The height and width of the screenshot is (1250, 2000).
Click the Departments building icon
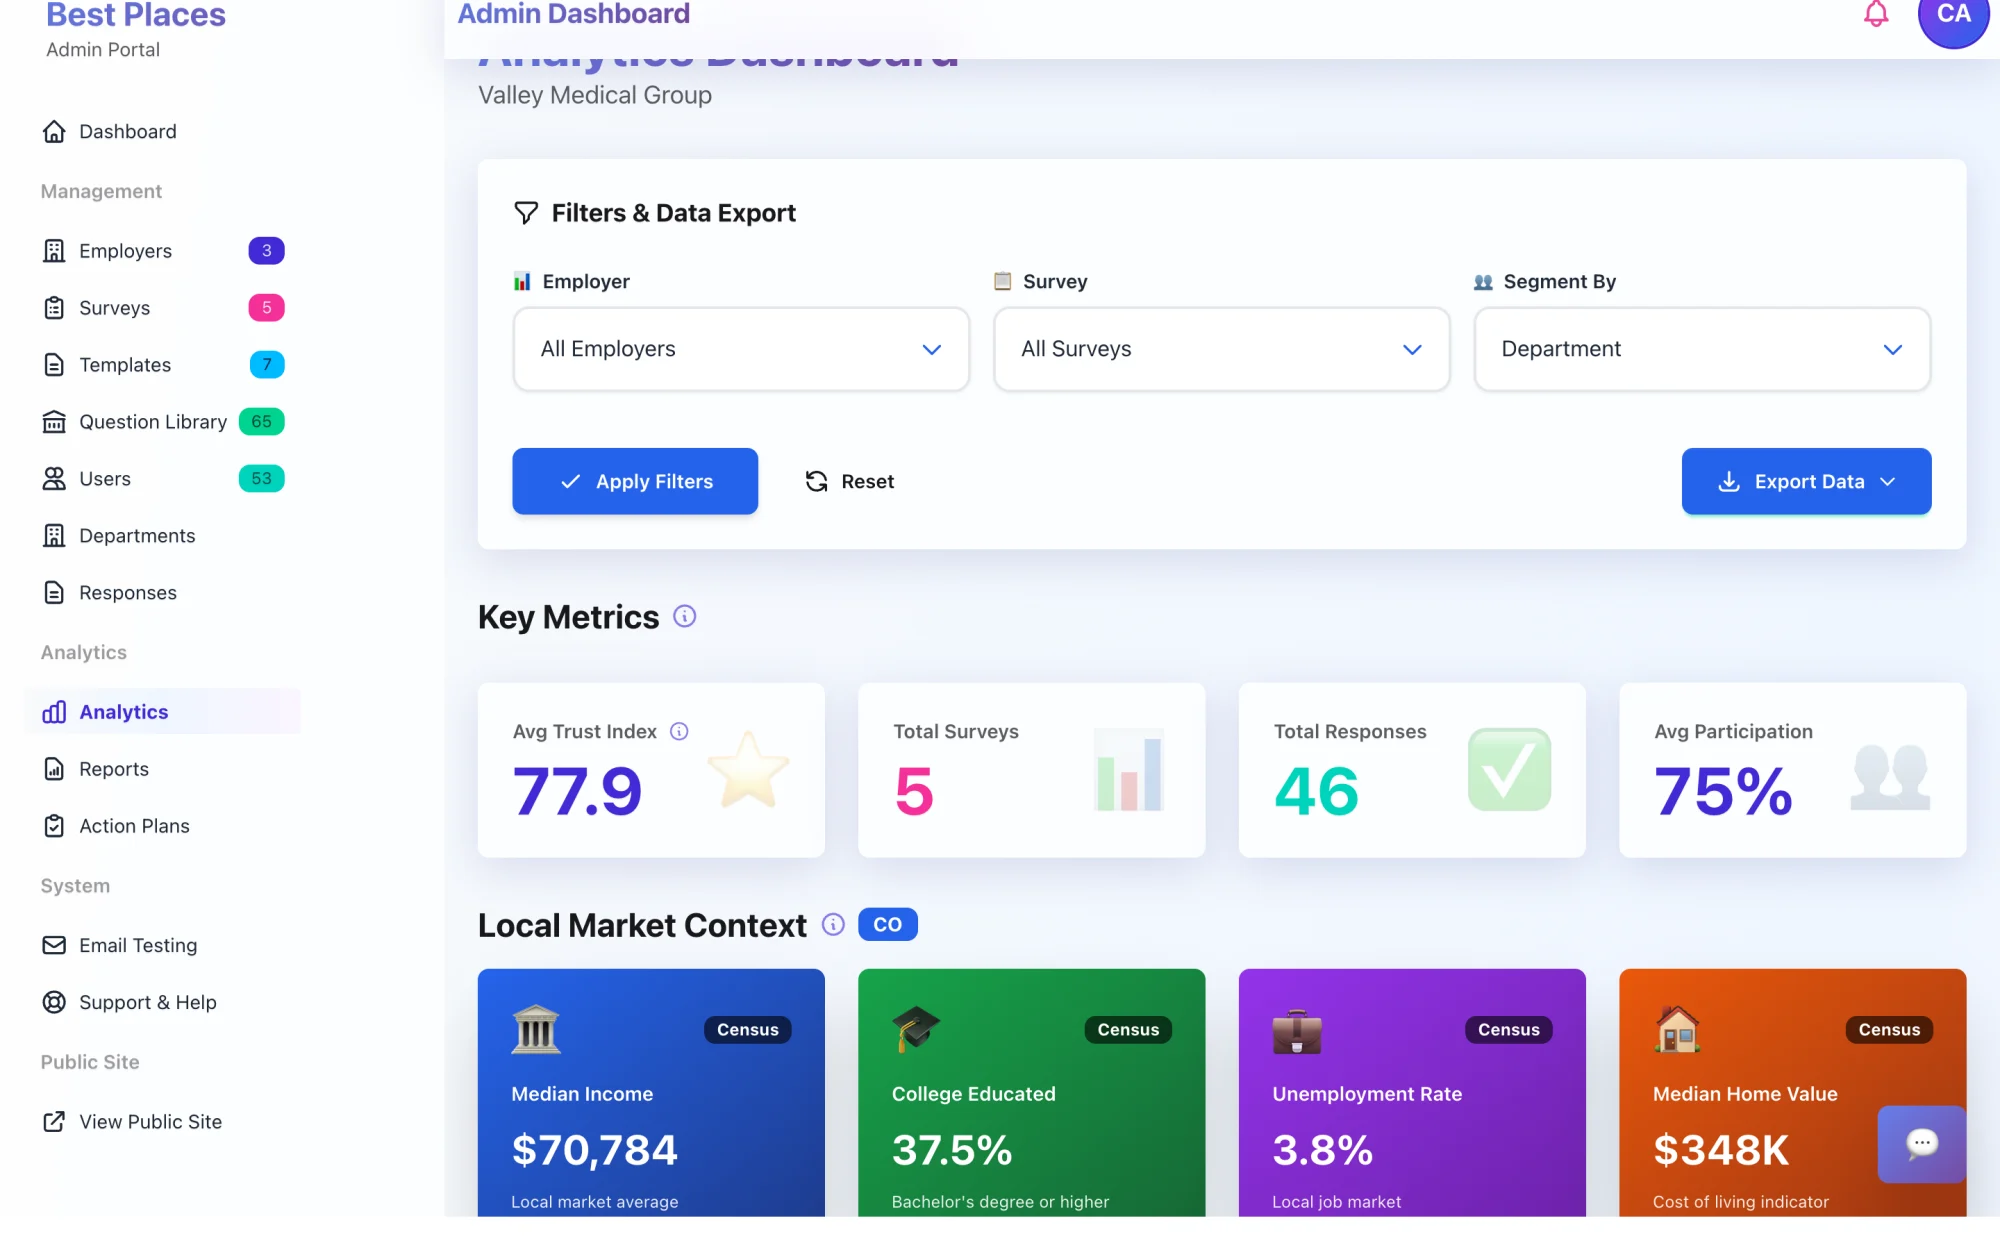54,536
